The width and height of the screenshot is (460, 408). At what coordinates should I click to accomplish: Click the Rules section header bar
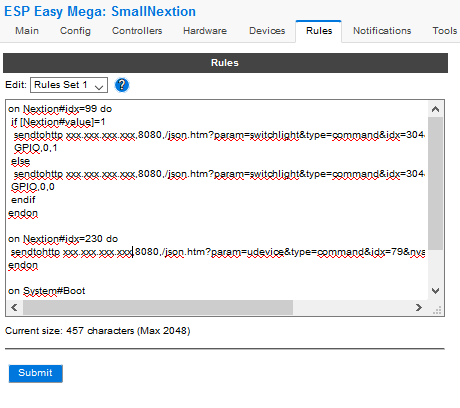pyautogui.click(x=225, y=63)
